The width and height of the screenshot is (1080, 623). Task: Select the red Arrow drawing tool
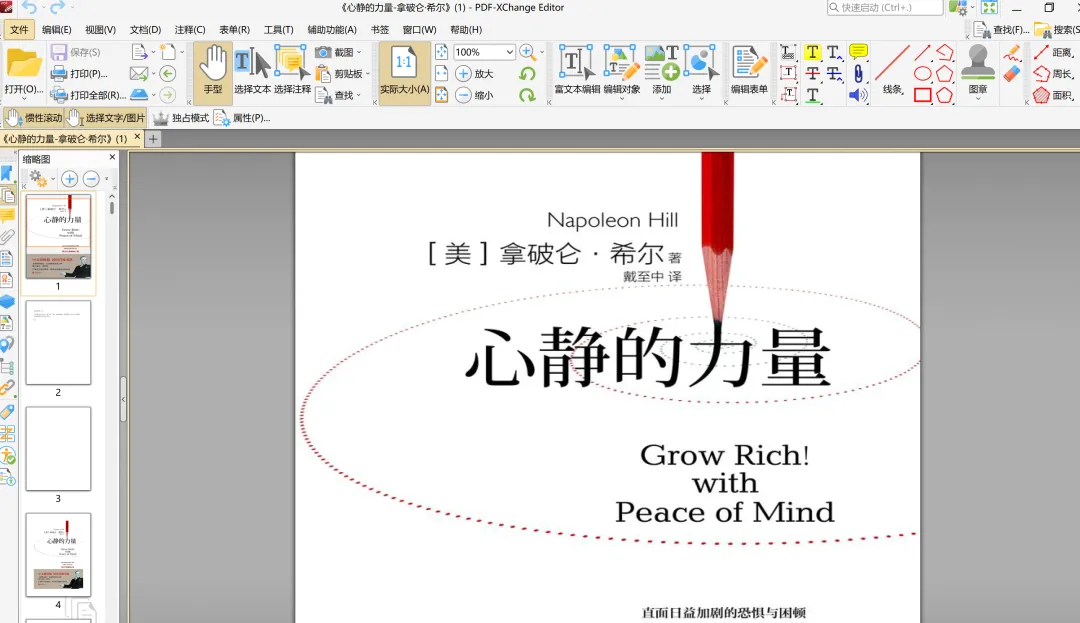click(923, 52)
